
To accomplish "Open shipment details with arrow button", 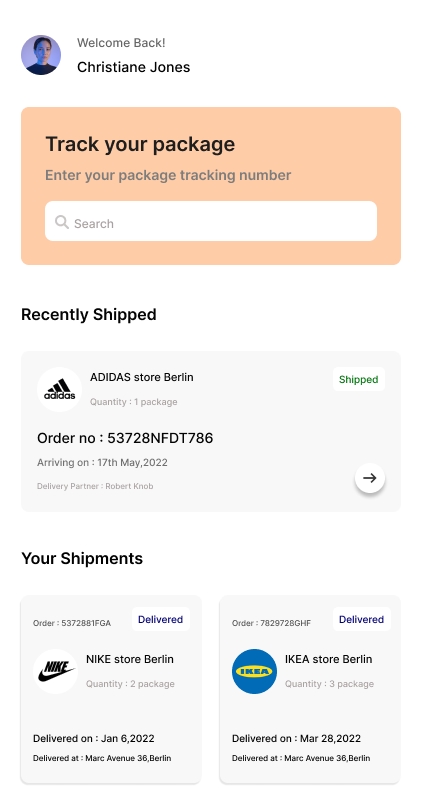I will click(x=370, y=478).
